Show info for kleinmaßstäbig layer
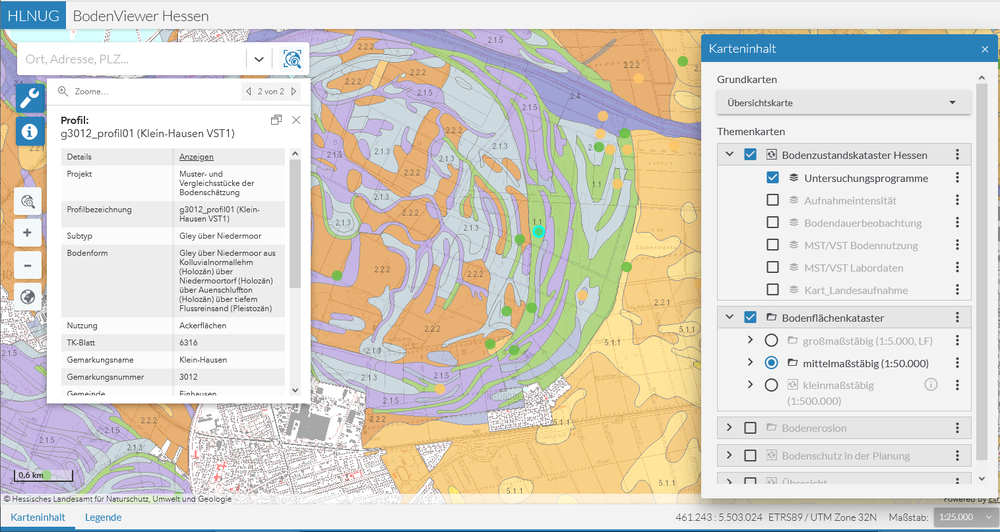 coord(930,385)
